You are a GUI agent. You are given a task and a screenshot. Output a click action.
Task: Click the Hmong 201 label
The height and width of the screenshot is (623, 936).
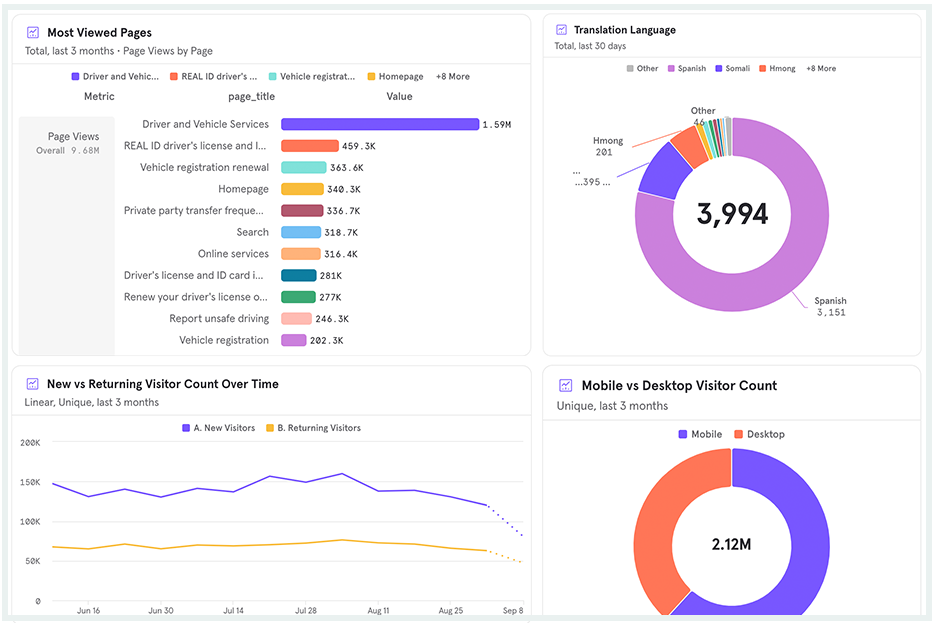(607, 146)
